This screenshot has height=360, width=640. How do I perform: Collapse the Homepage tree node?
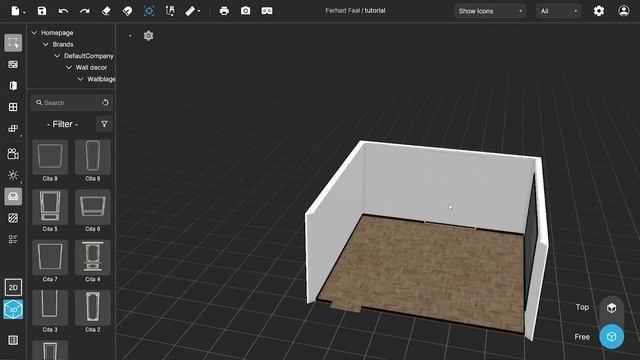point(34,33)
